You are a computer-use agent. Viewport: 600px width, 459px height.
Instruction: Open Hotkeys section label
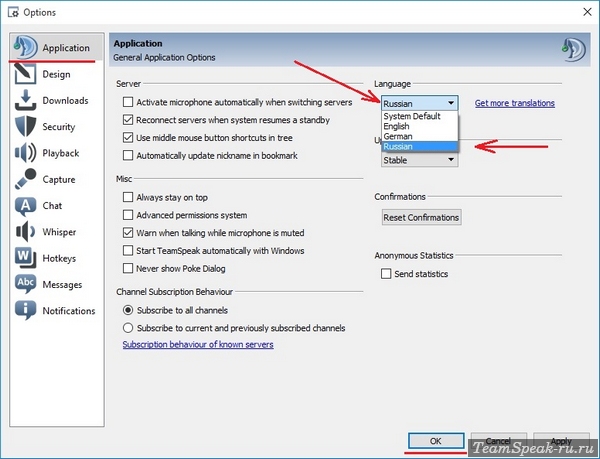coord(59,259)
